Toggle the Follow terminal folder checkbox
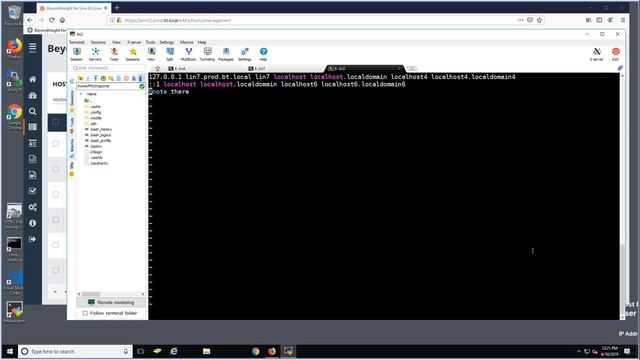The height and width of the screenshot is (360, 640). 85,313
